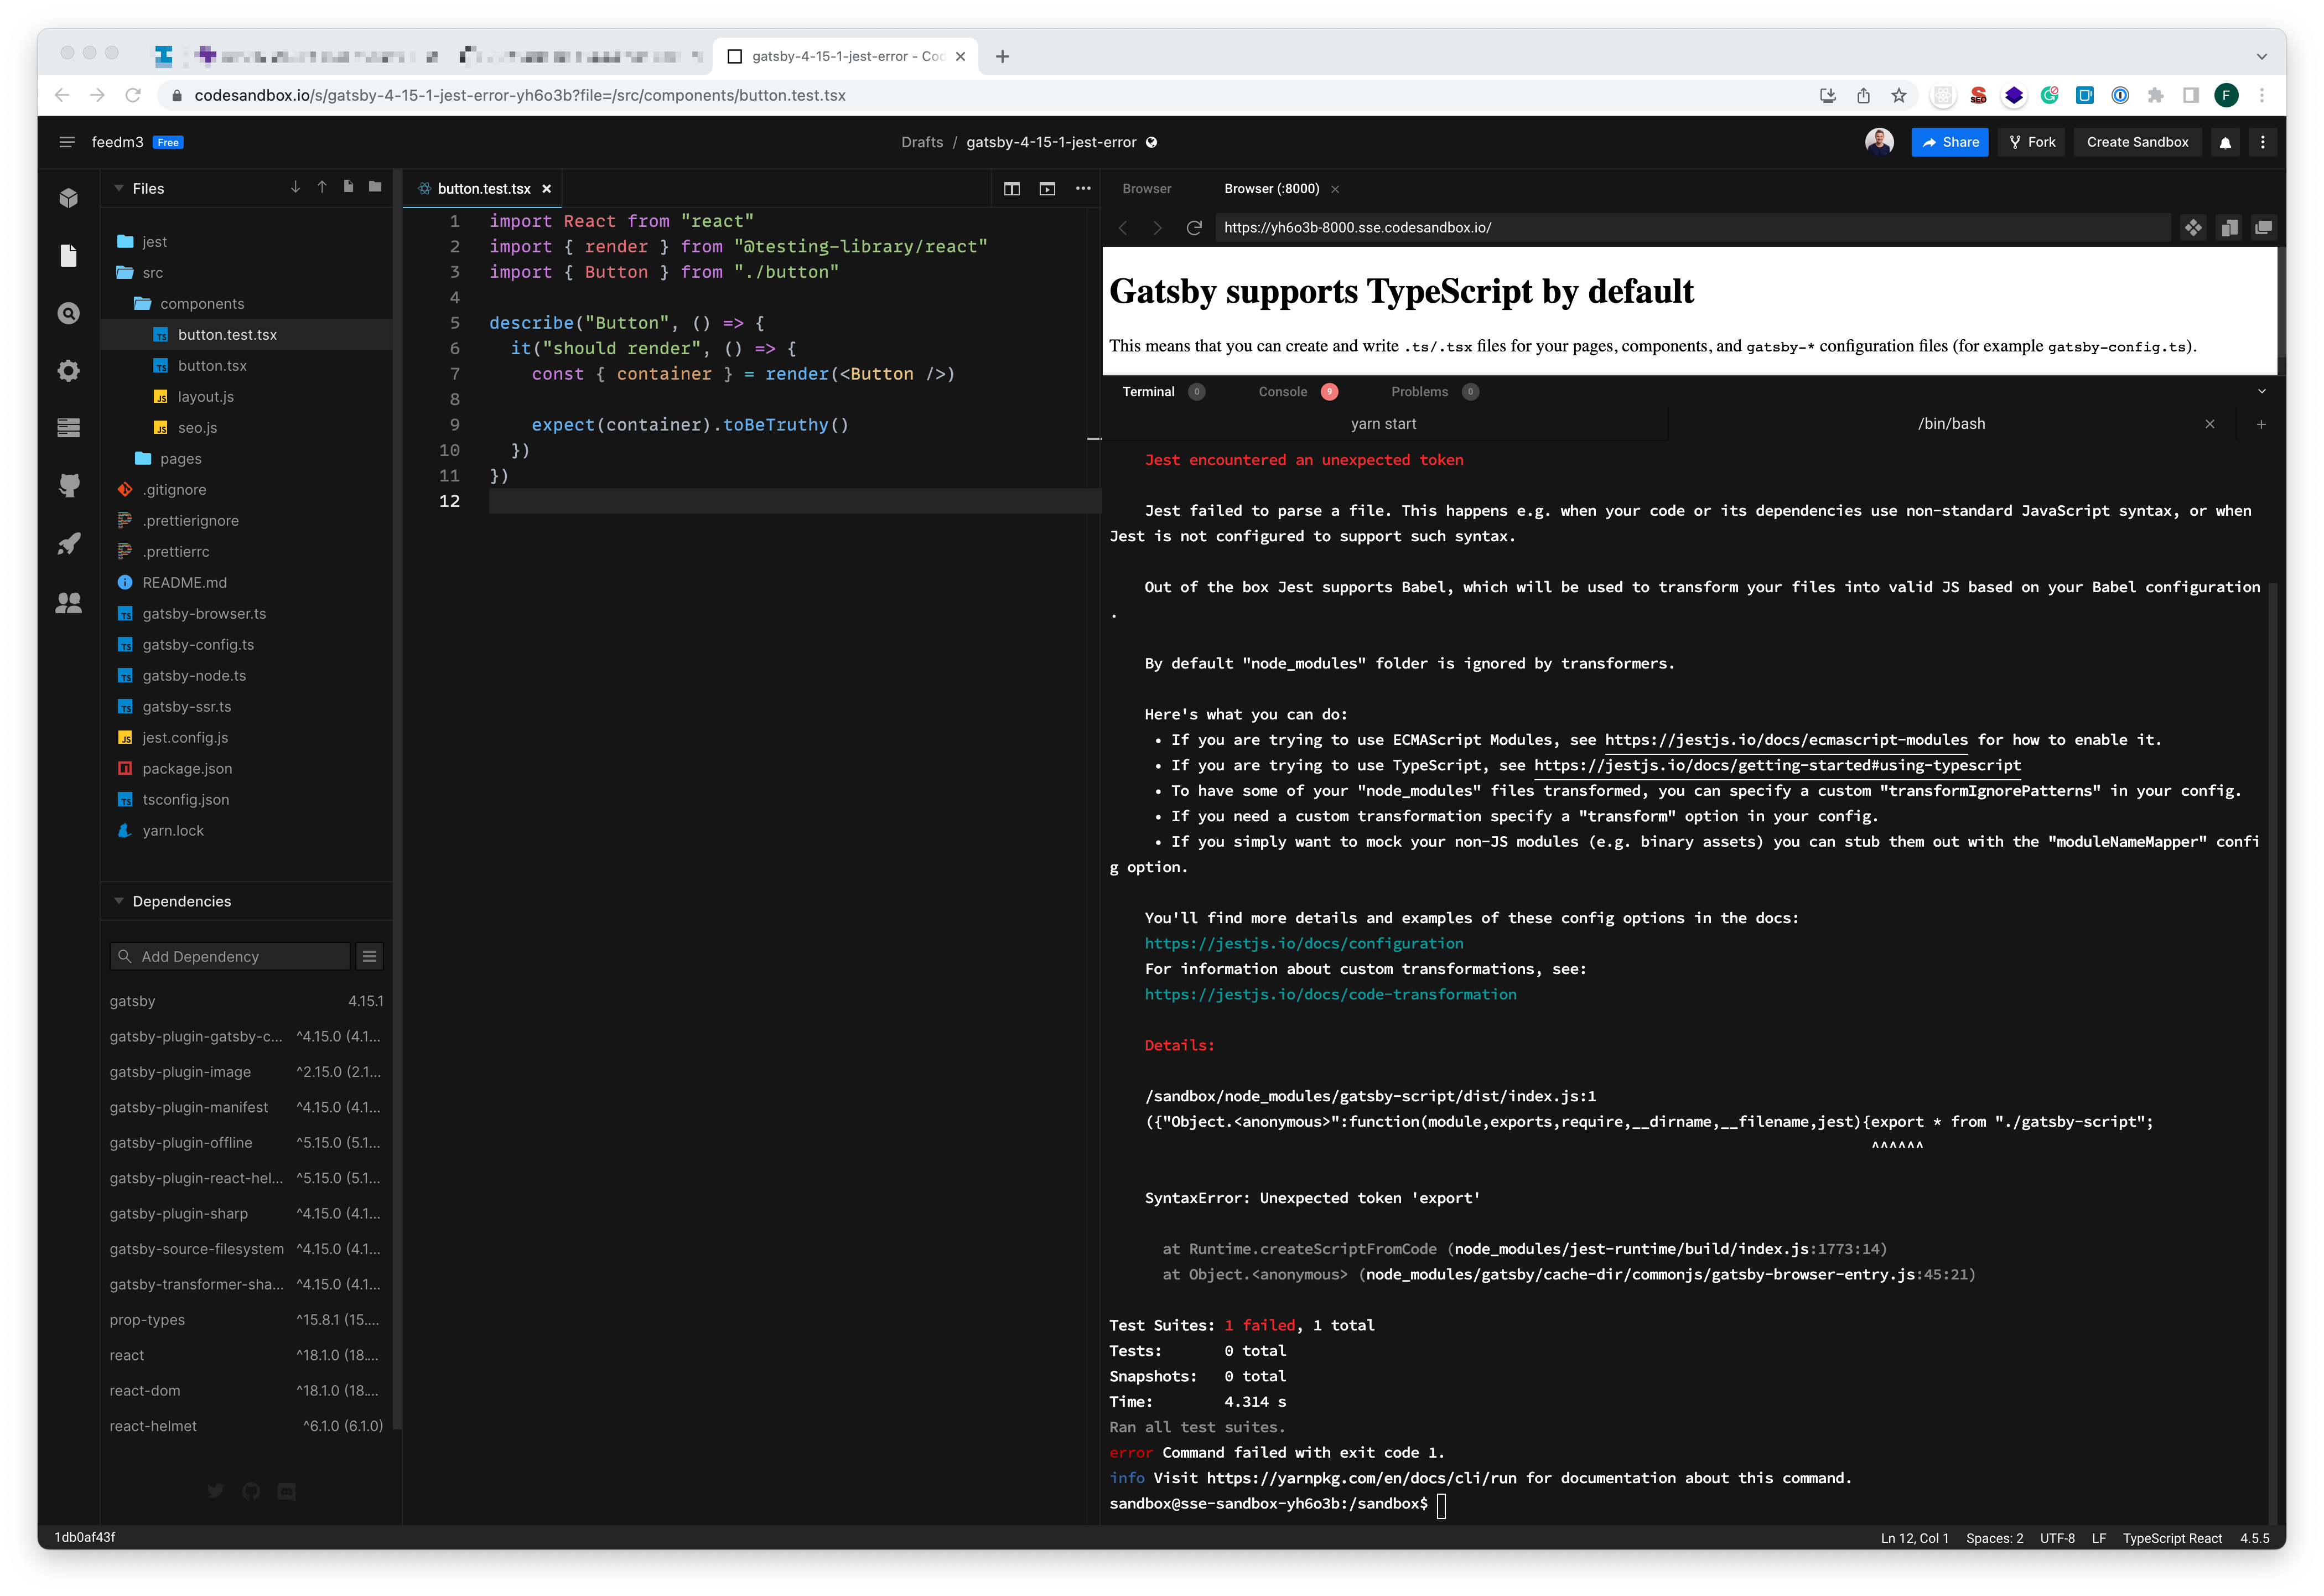Screen dimensions: 2324x1596
Task: Split the editor using the split-view icon
Action: (x=1011, y=188)
